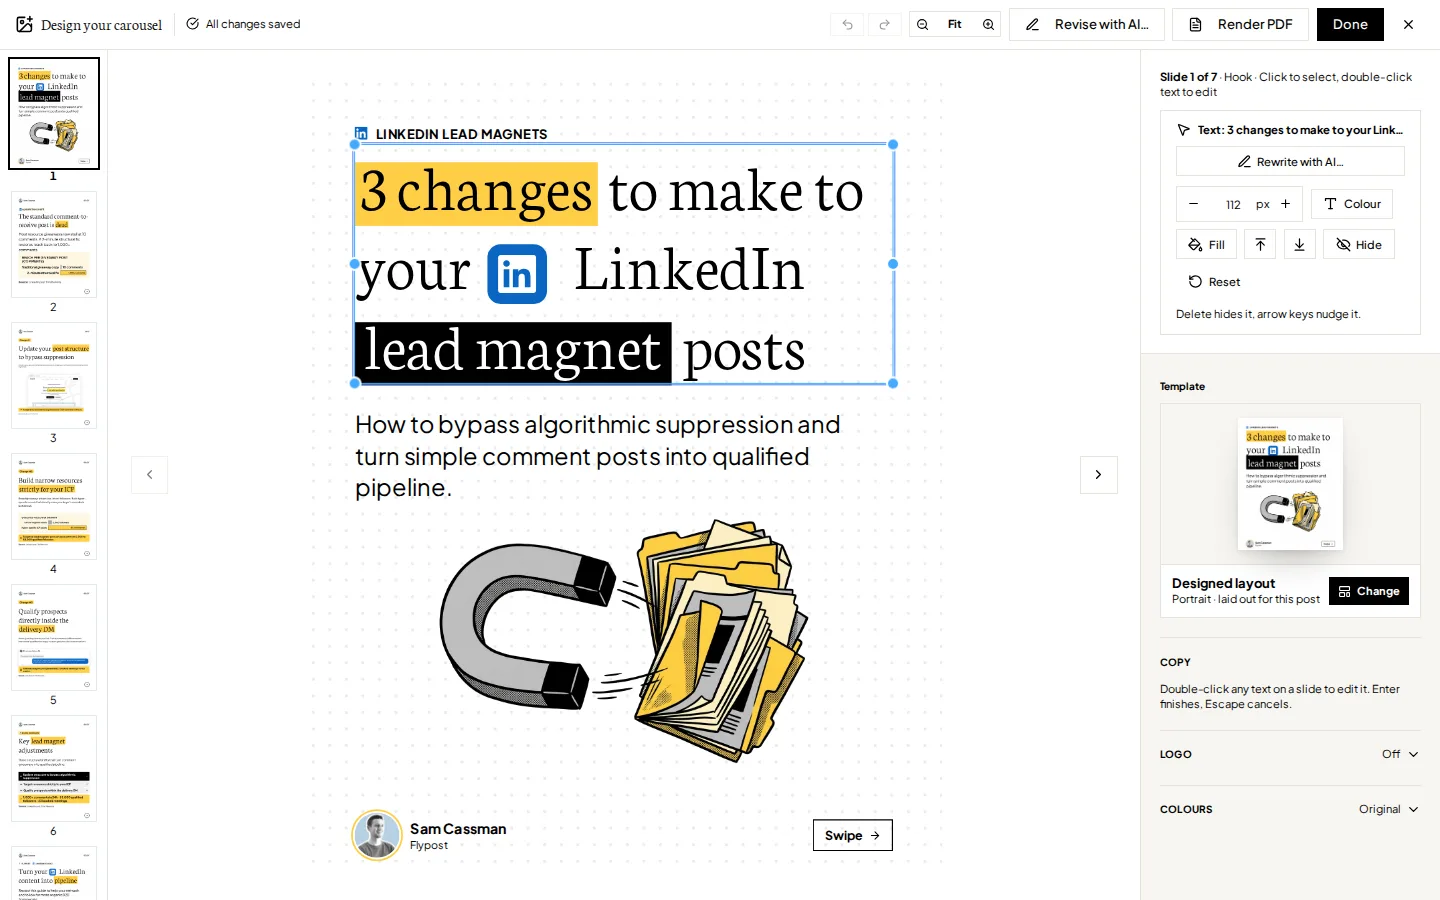Expand the Colours section
The image size is (1440, 900).
(x=1290, y=809)
